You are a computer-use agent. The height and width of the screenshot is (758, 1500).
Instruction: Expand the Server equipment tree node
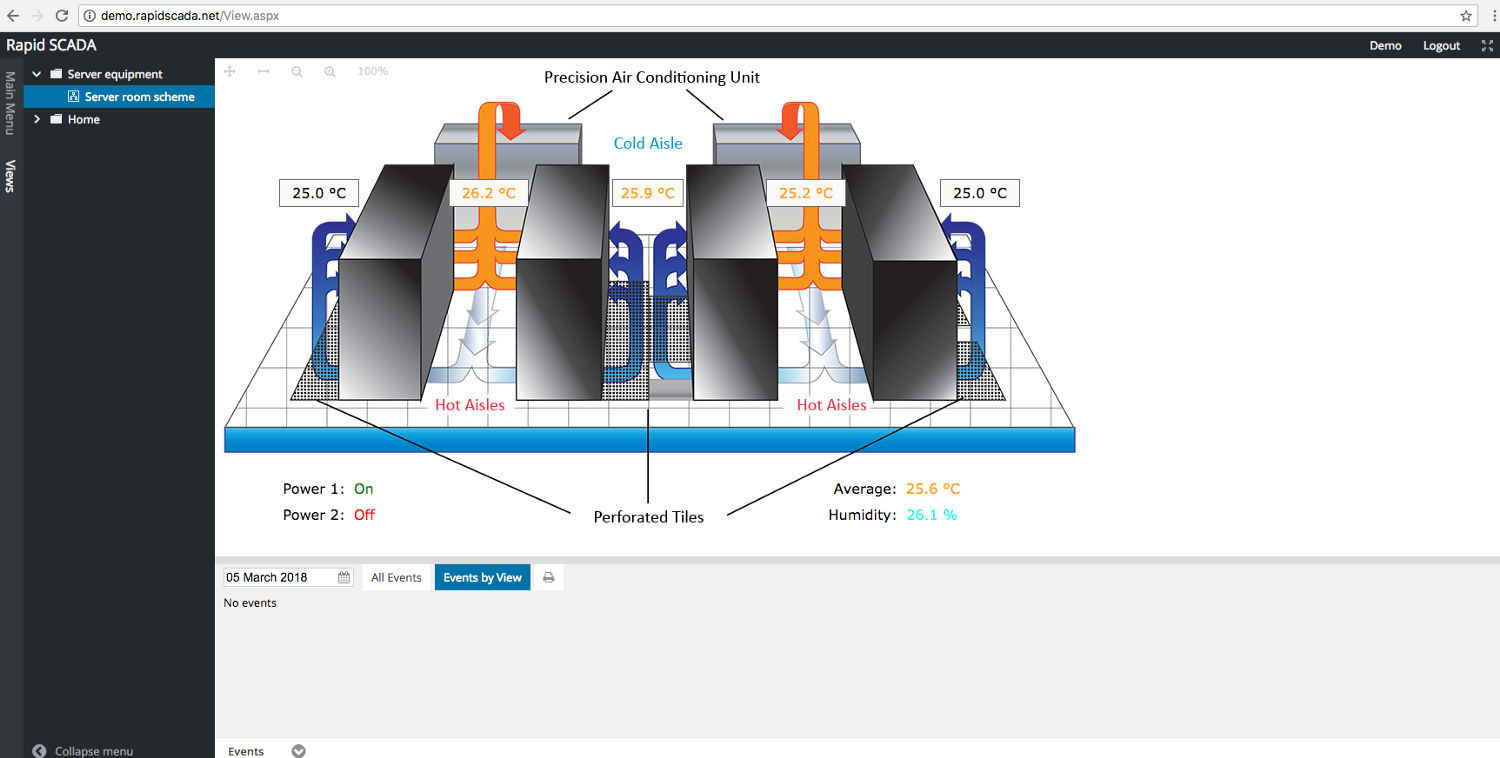(36, 73)
